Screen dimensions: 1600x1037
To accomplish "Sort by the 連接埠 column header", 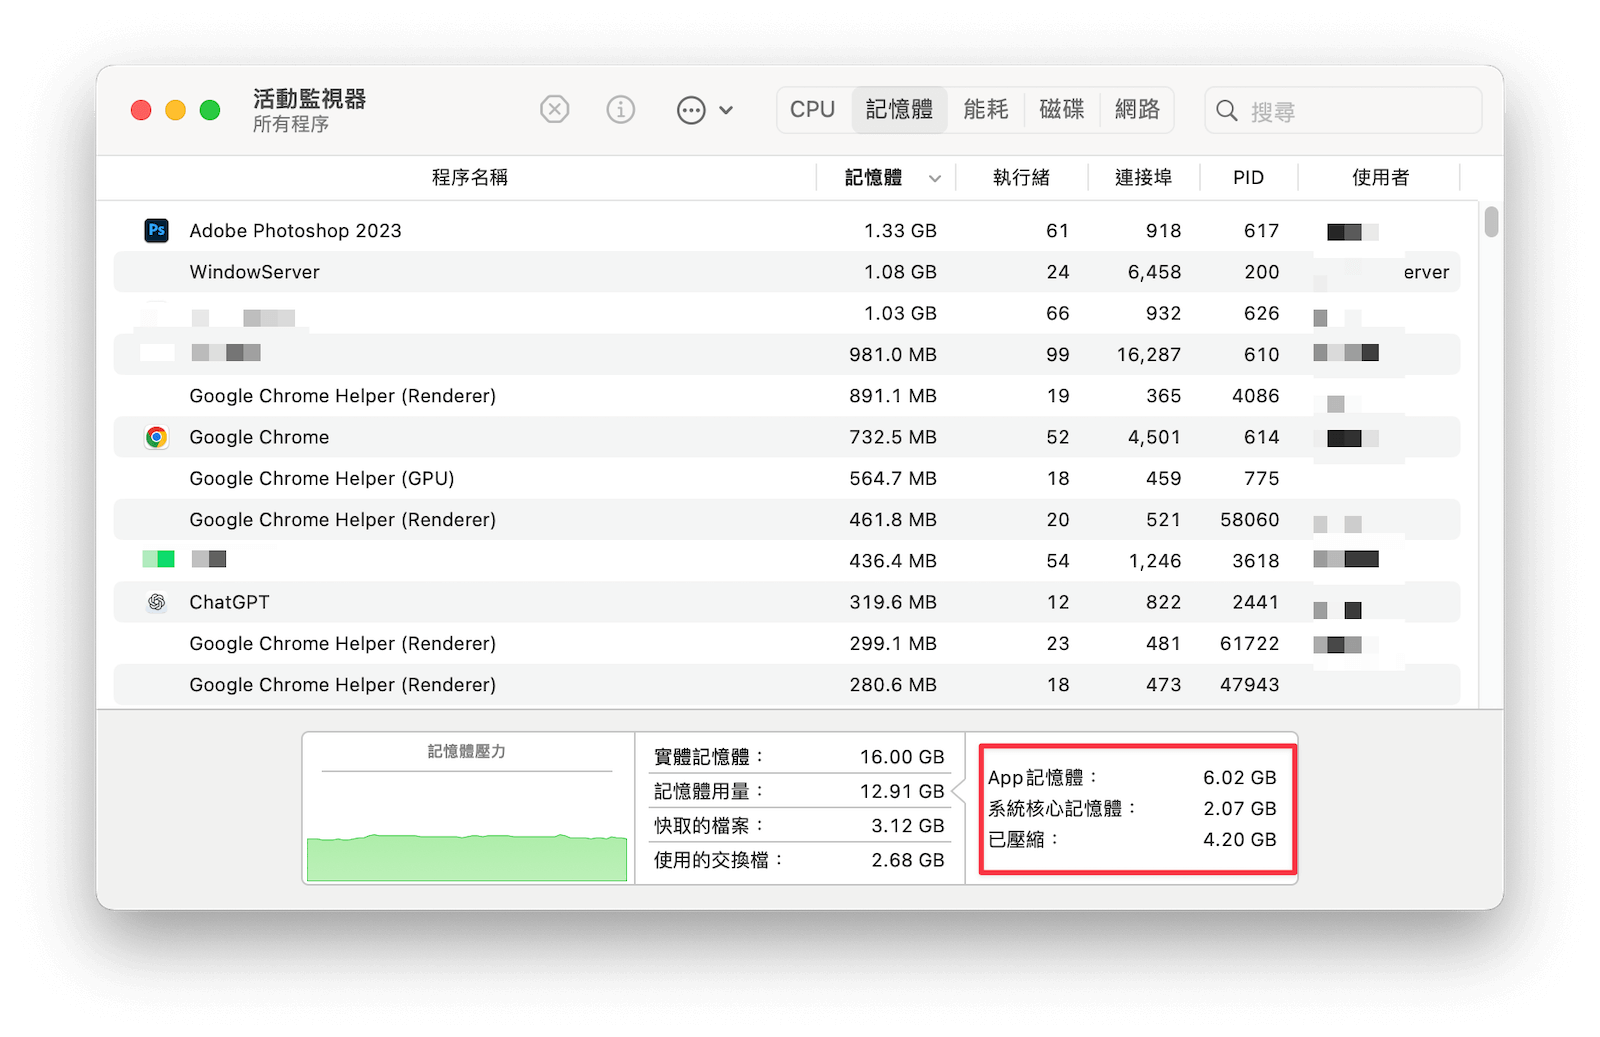I will pyautogui.click(x=1143, y=177).
